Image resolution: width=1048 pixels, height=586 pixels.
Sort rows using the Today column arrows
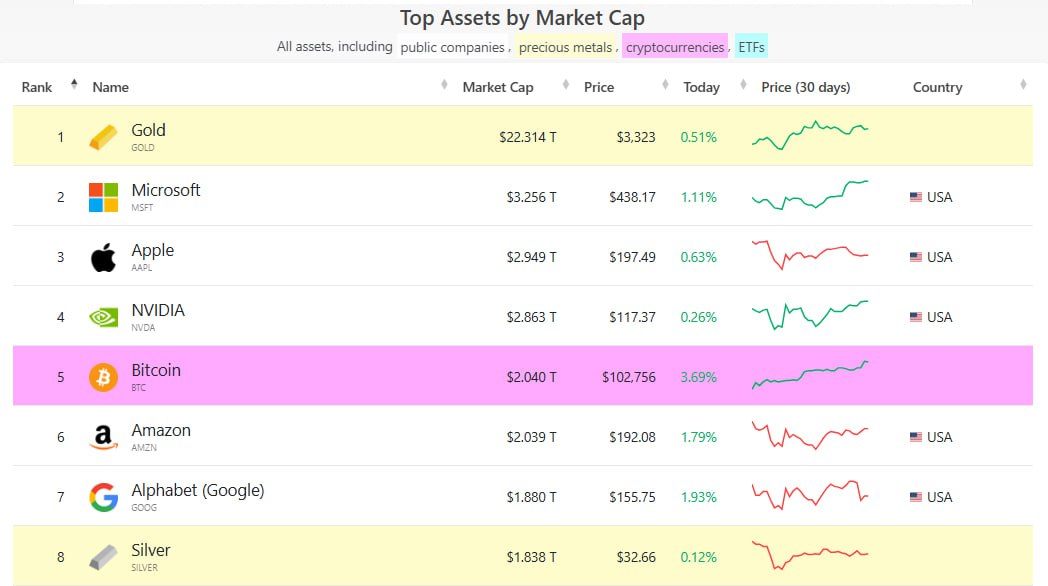coord(663,86)
